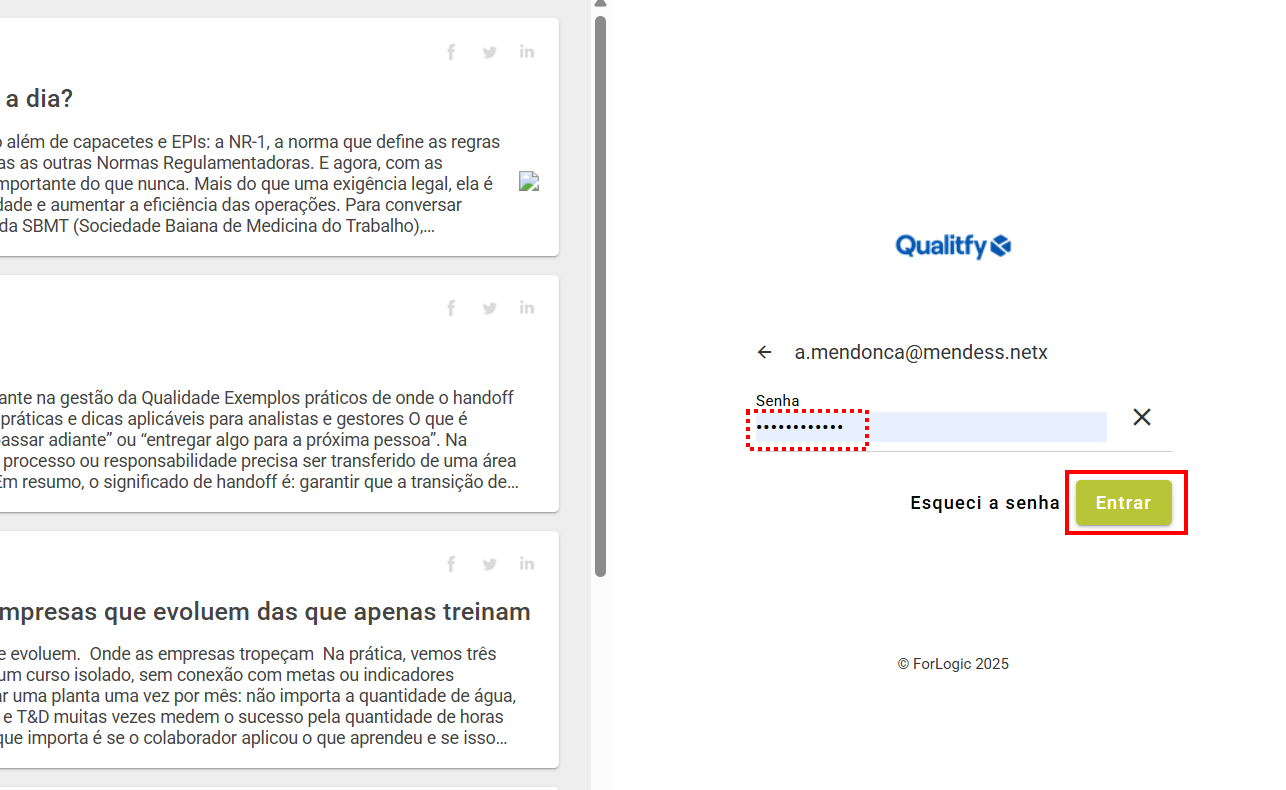Image resolution: width=1286 pixels, height=790 pixels.
Task: Click the Qualitfy logo
Action: point(953,246)
